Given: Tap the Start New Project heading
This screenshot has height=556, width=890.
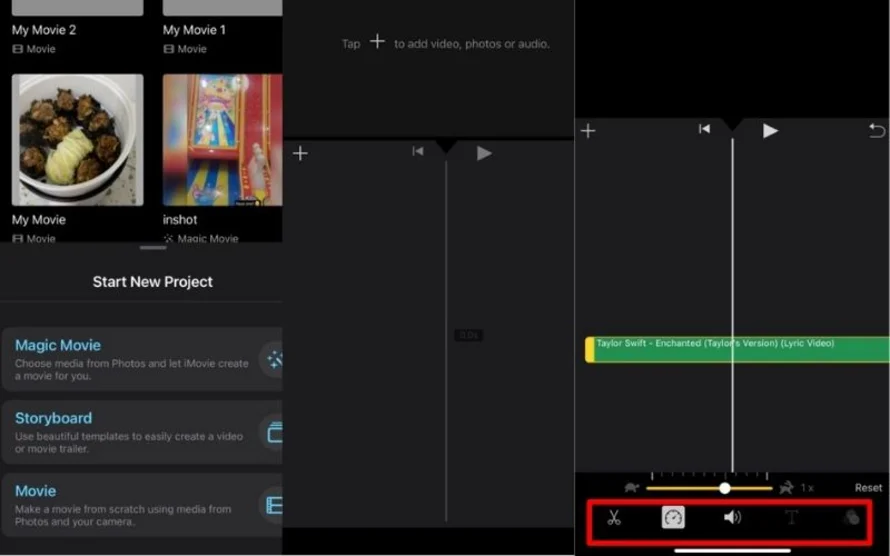Looking at the screenshot, I should point(153,282).
